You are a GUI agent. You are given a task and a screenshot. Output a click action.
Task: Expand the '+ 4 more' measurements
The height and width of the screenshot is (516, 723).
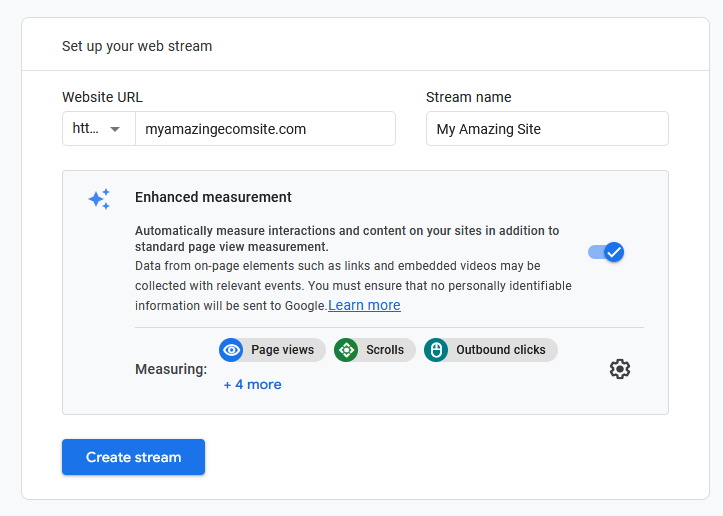252,384
